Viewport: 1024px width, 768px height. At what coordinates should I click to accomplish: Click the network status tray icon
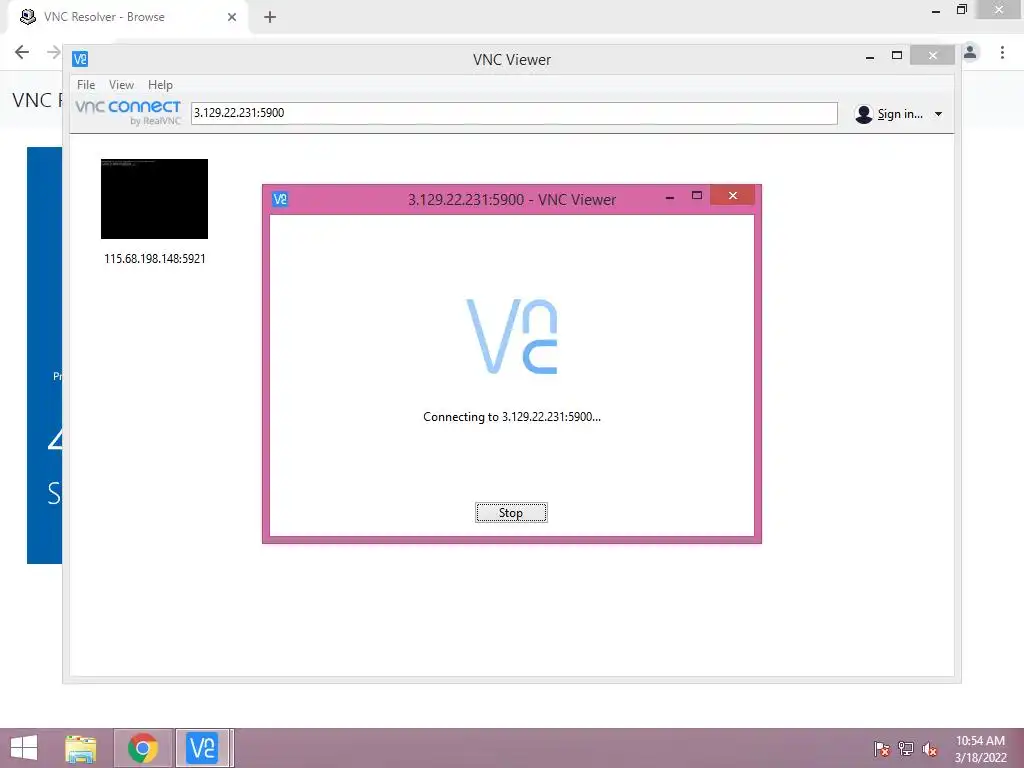coord(905,748)
